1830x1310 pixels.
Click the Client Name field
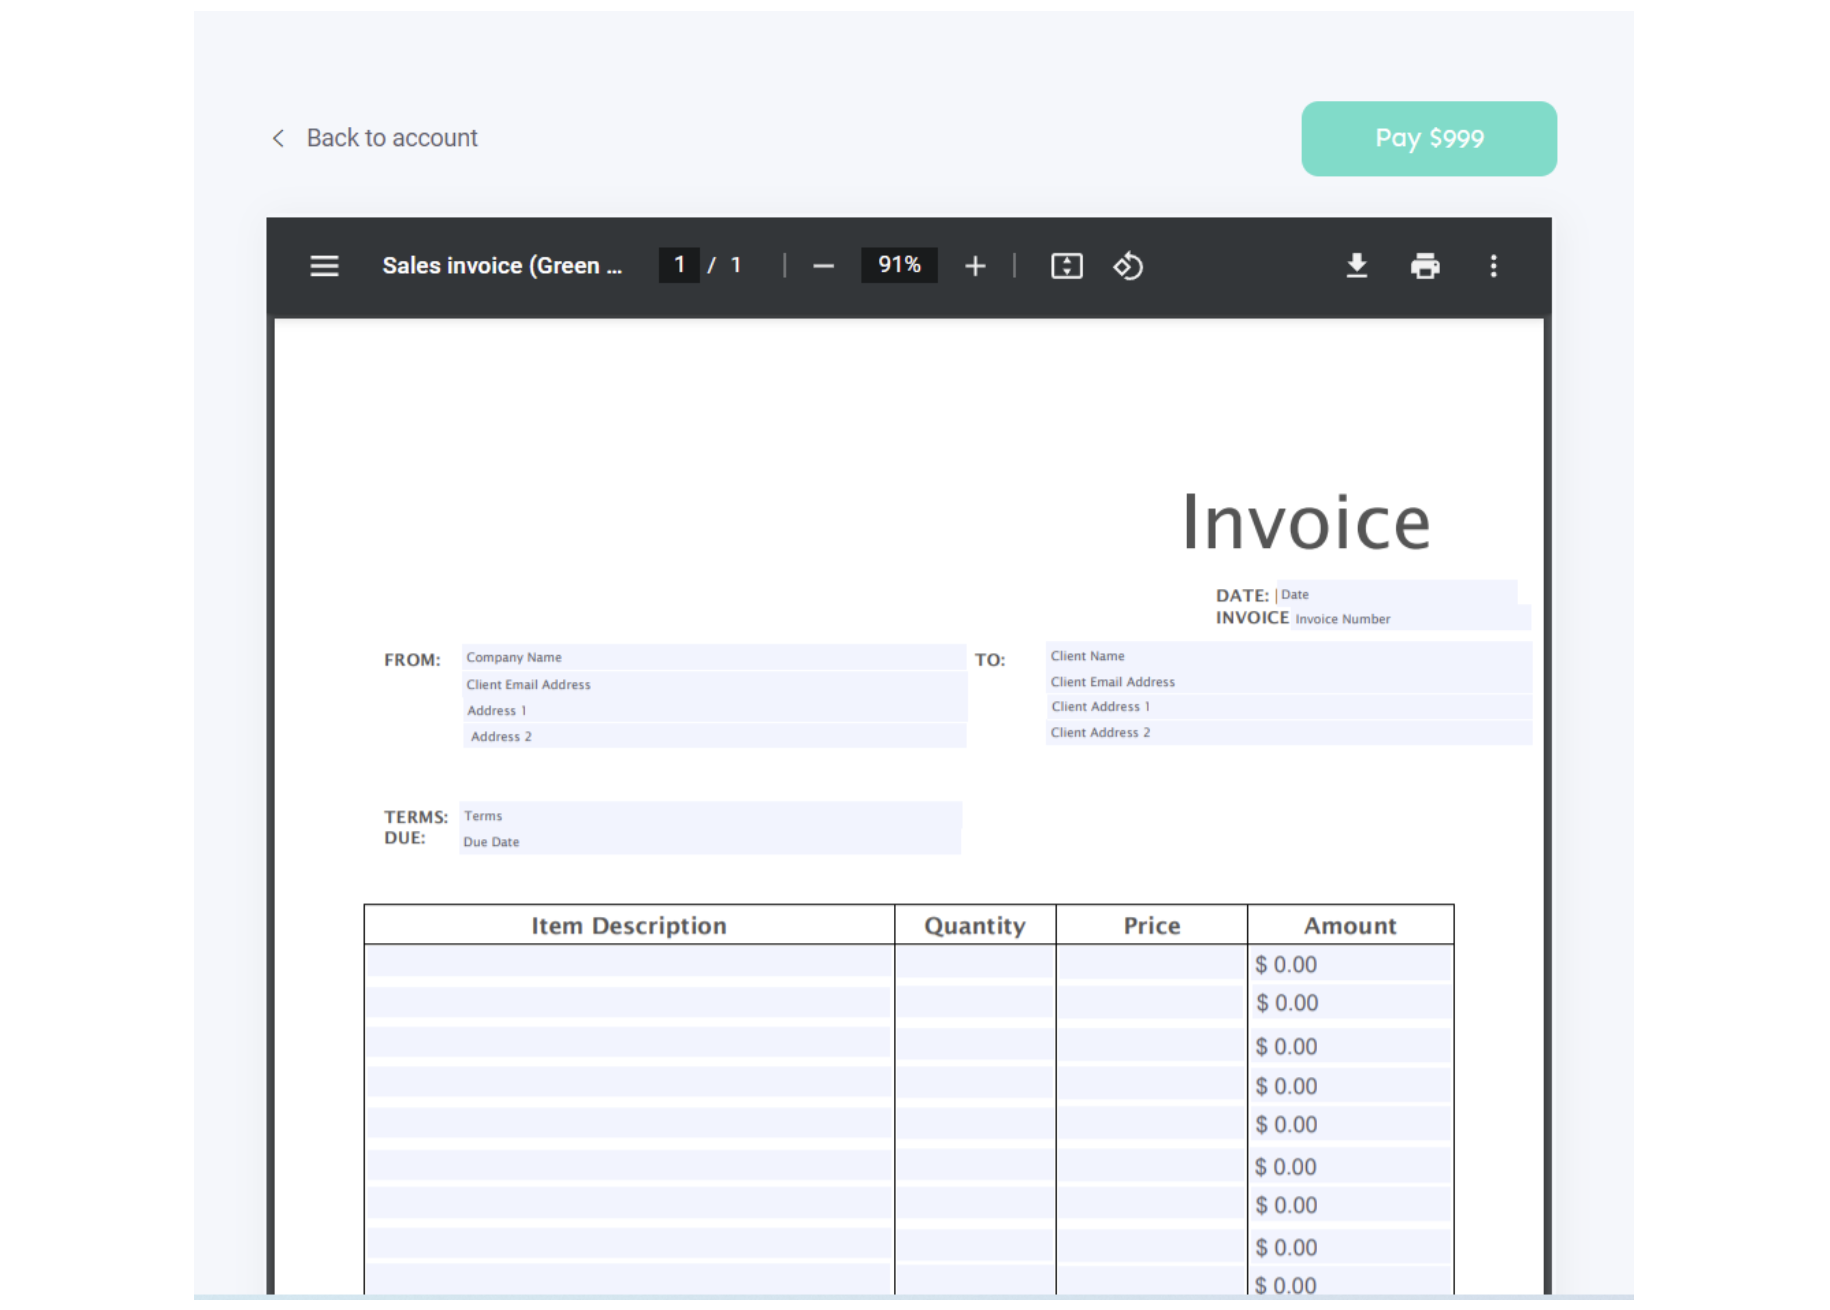(1287, 656)
